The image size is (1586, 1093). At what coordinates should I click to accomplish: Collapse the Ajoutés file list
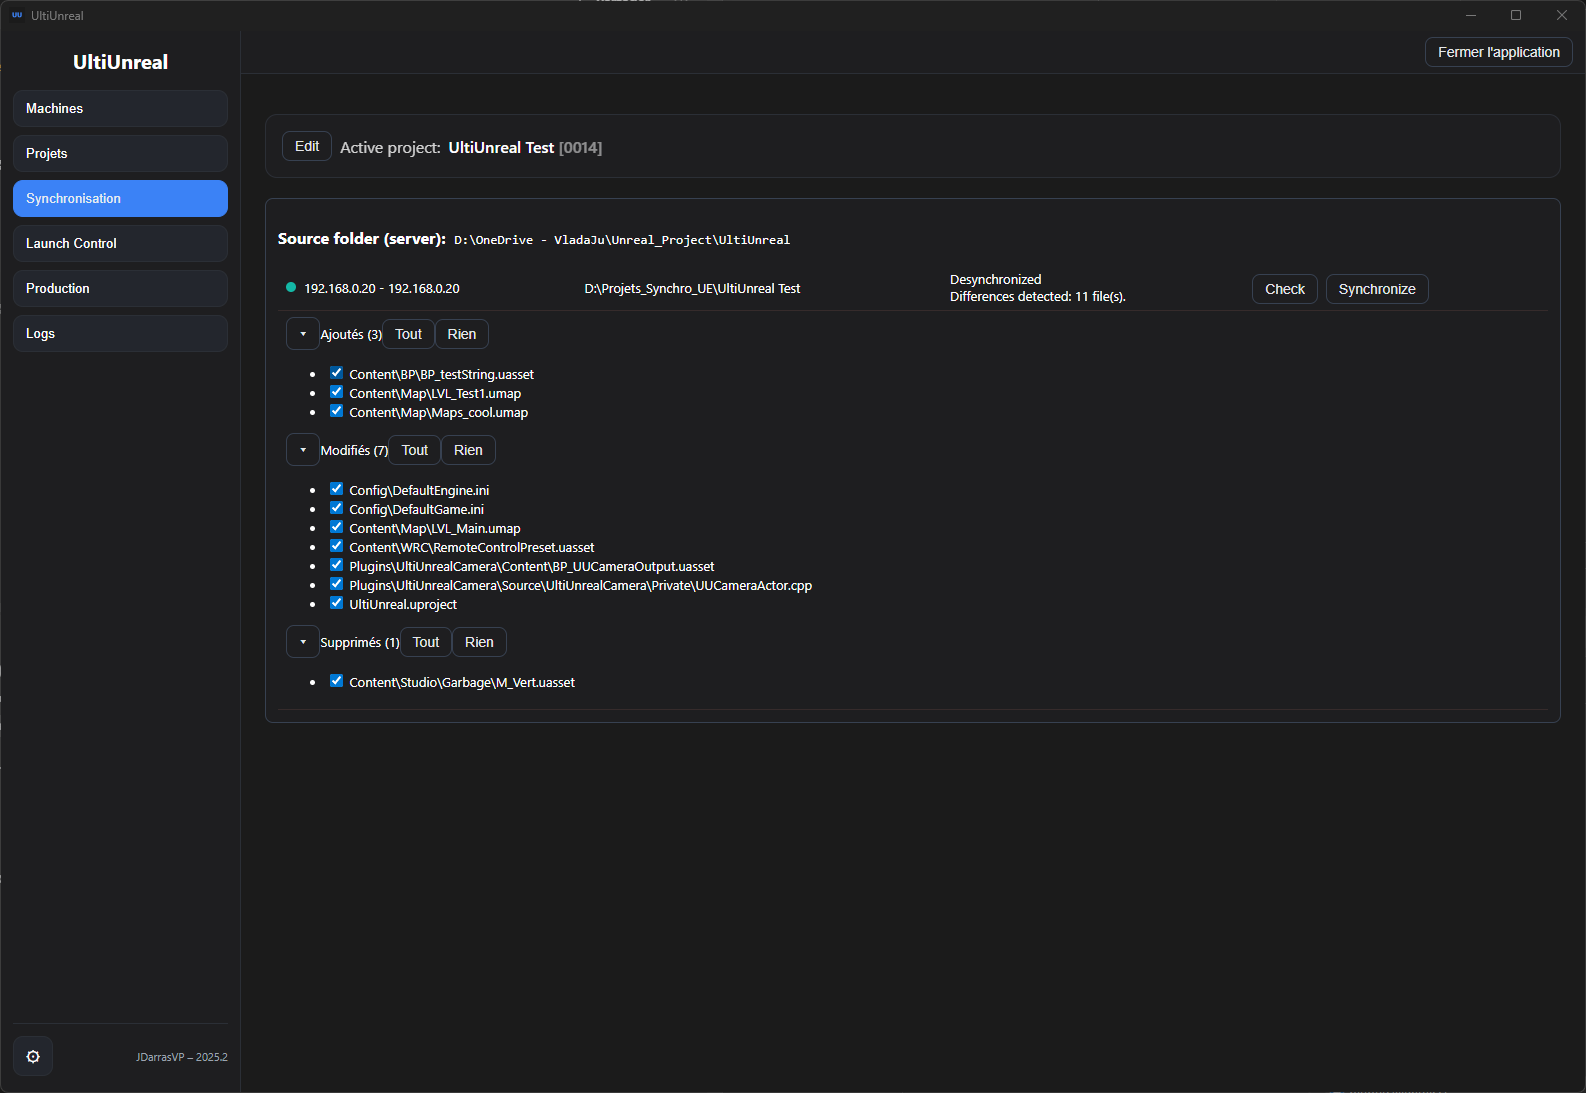(303, 334)
